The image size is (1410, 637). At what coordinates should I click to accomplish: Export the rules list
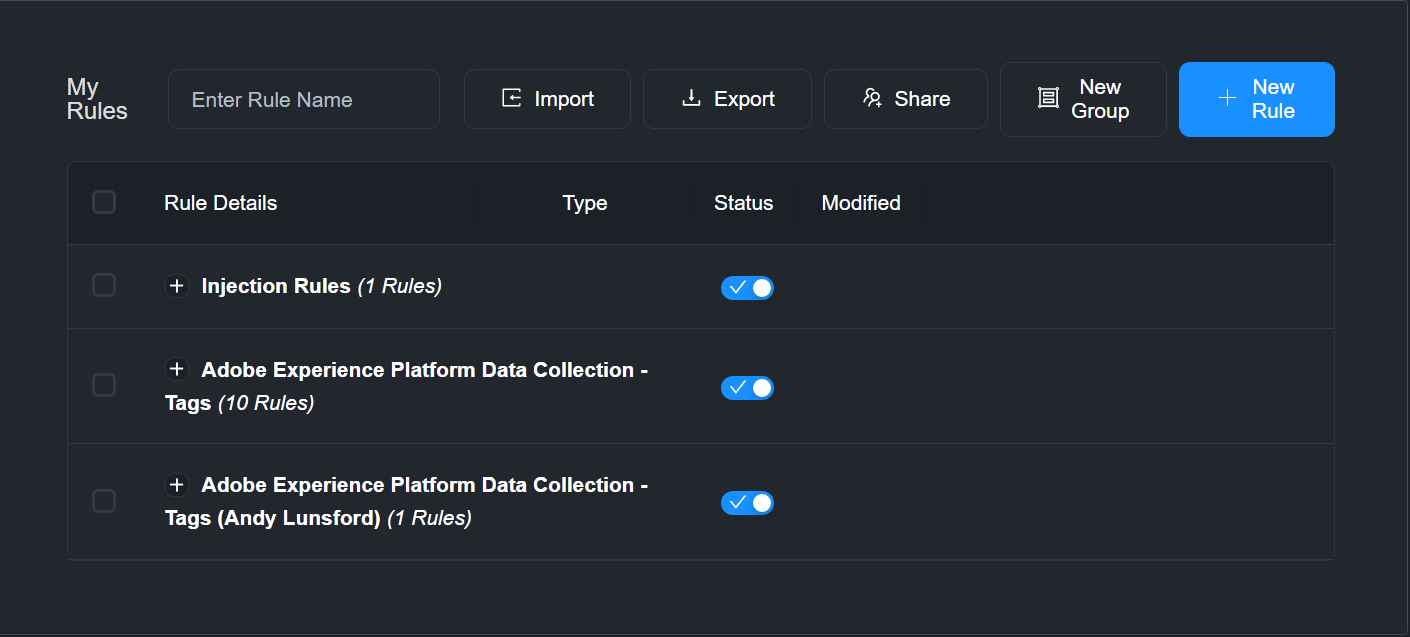[727, 99]
